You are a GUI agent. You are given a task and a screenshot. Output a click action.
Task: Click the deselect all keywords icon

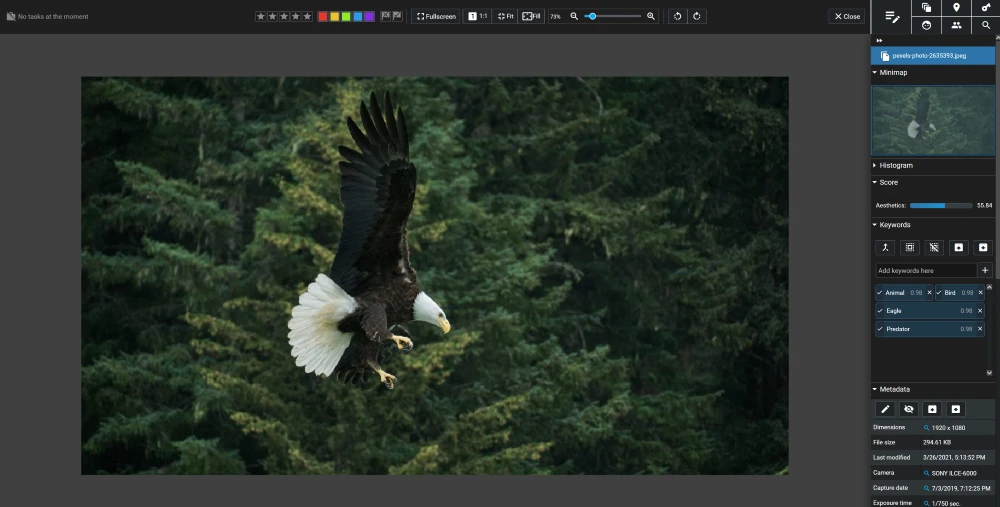click(934, 247)
